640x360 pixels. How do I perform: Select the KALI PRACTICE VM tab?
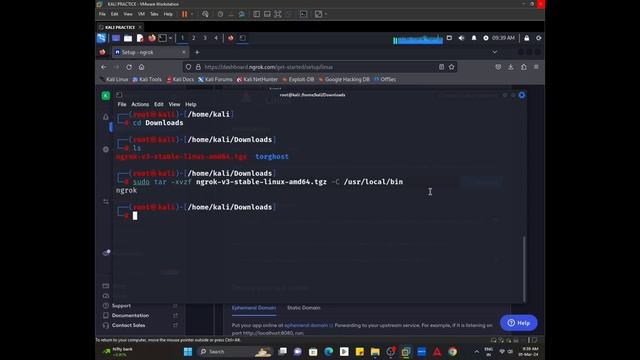[x=120, y=27]
